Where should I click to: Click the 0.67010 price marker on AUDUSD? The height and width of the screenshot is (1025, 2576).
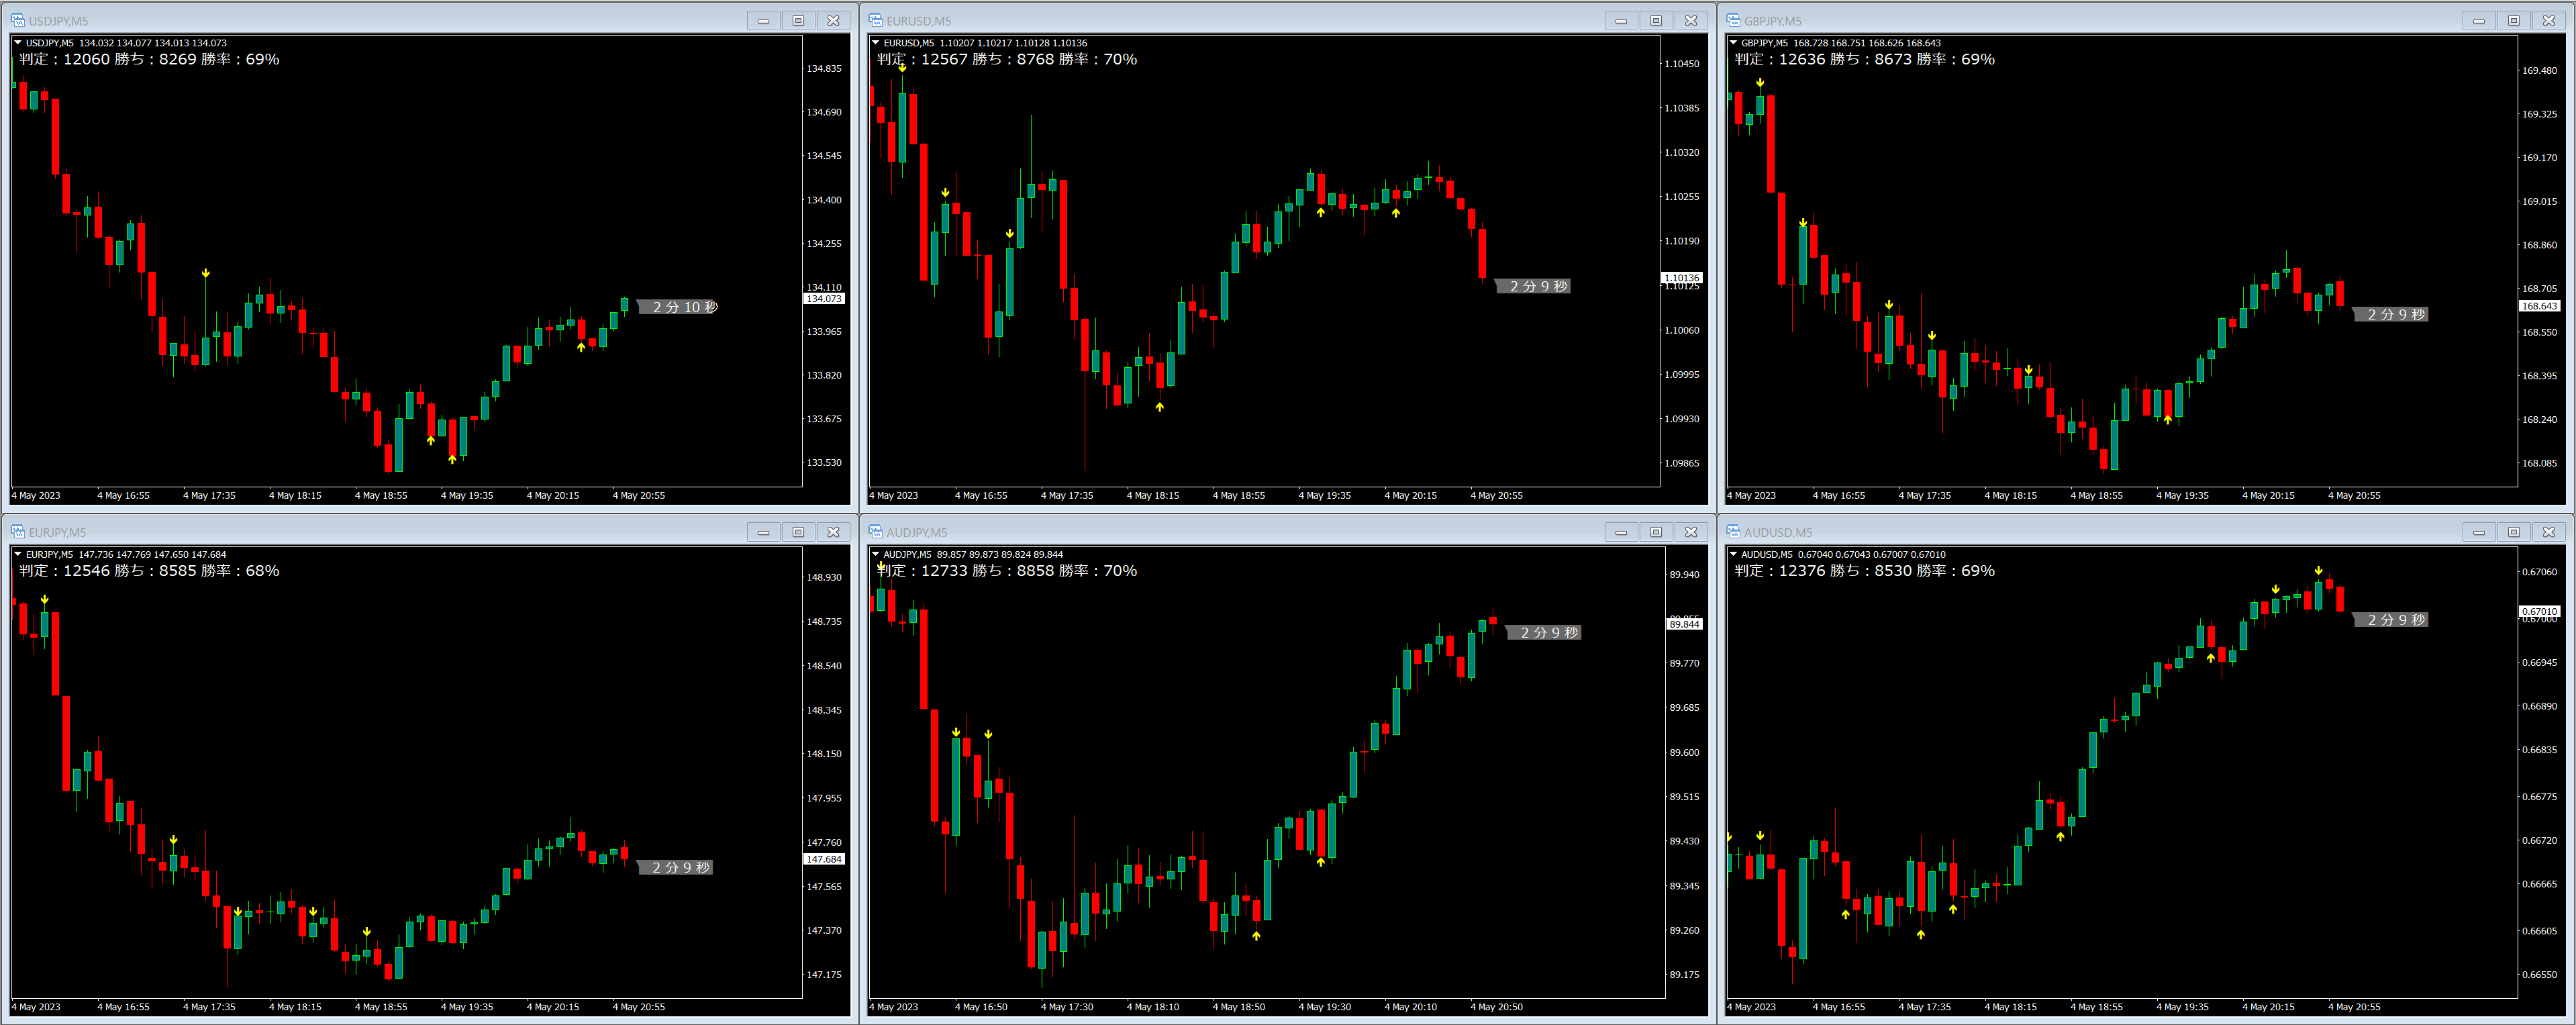tap(2539, 611)
